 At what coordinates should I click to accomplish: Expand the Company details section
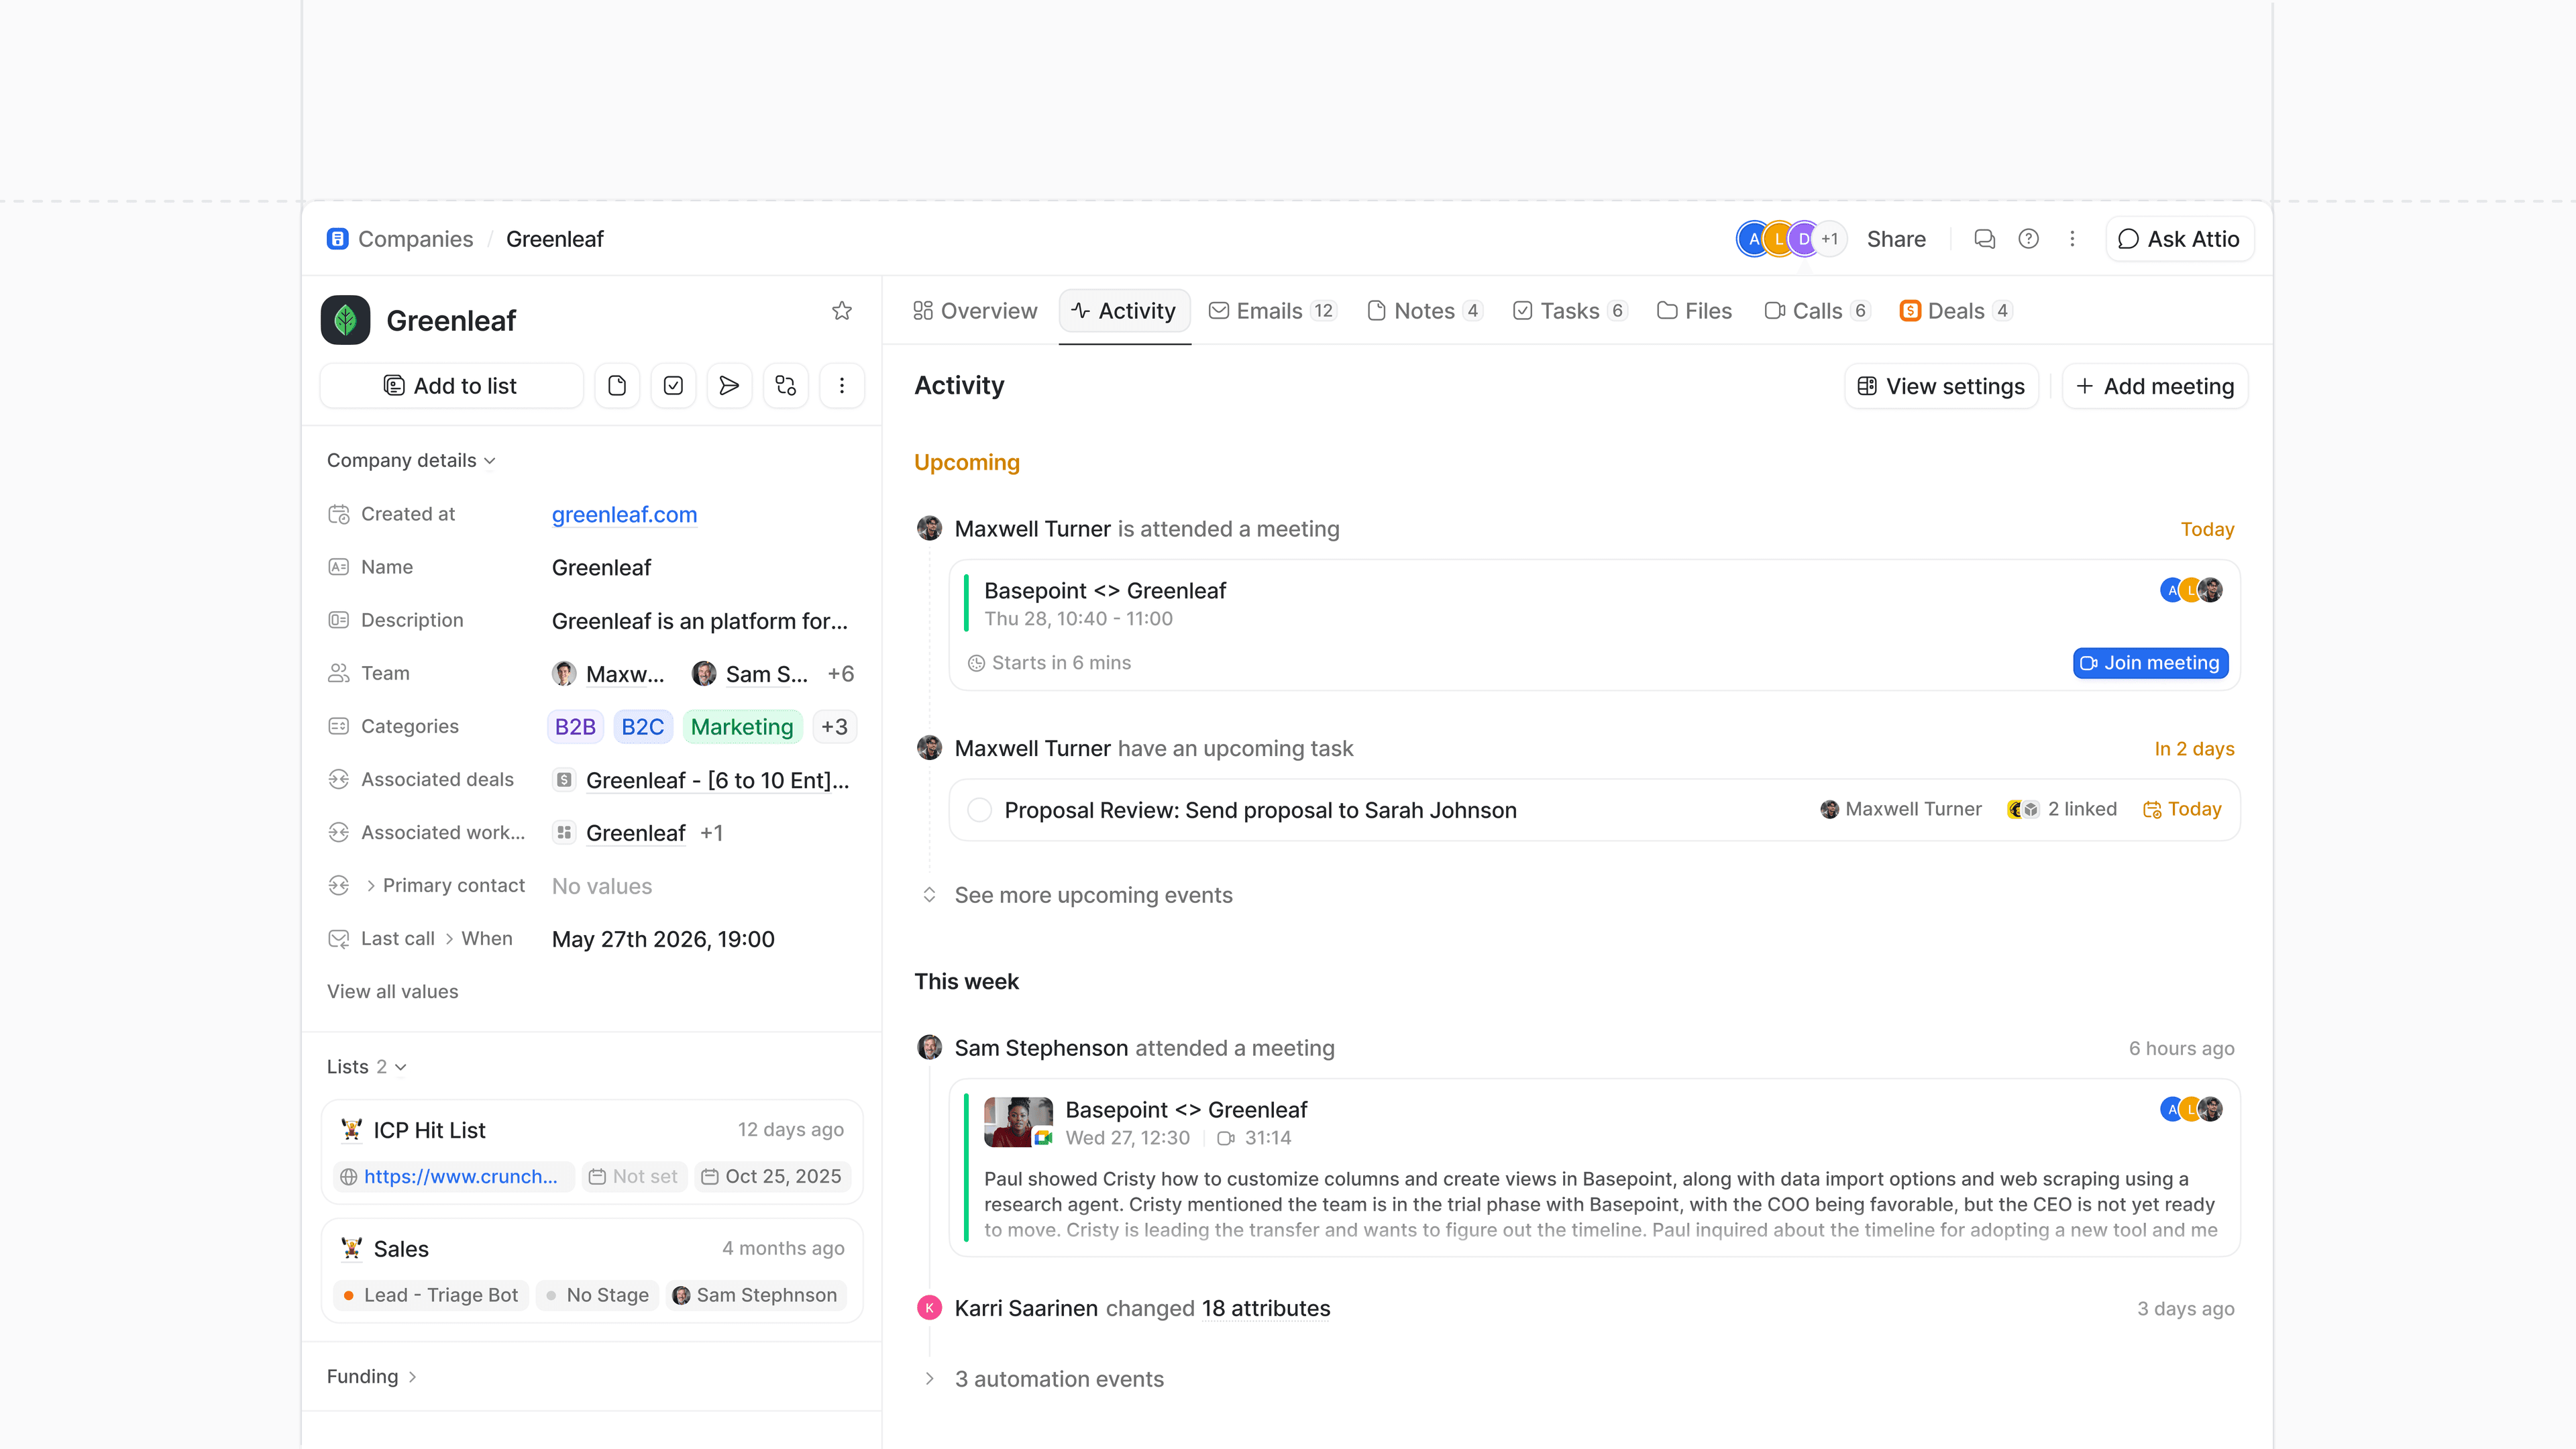(411, 461)
